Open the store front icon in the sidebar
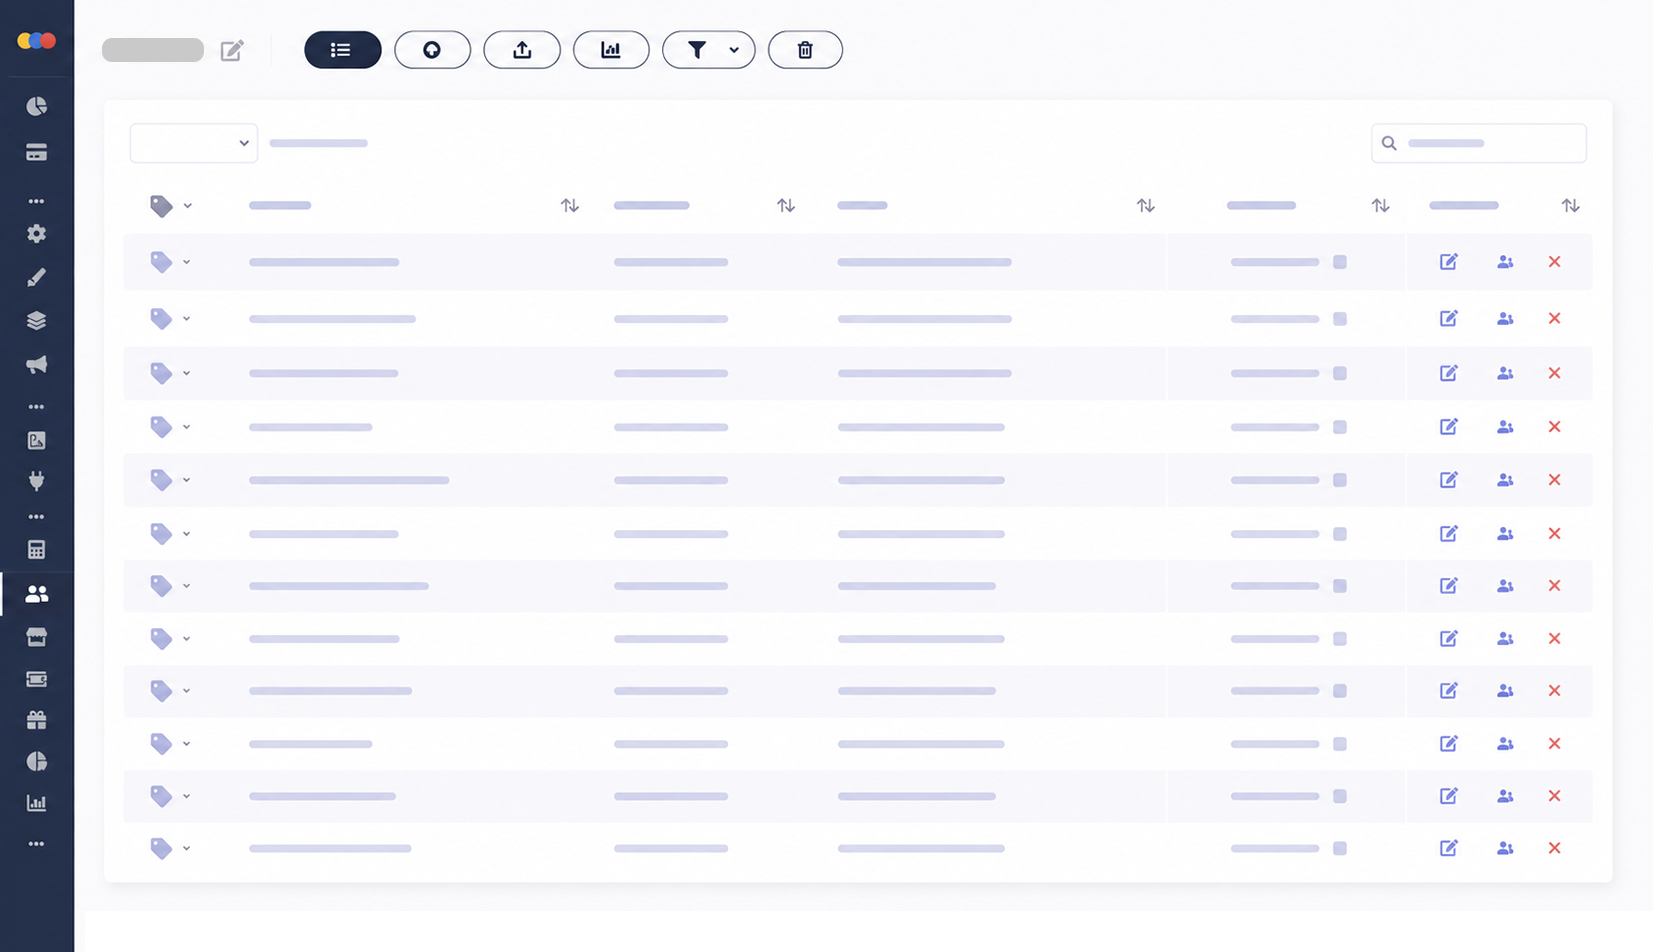The width and height of the screenshot is (1653, 952). [x=37, y=637]
